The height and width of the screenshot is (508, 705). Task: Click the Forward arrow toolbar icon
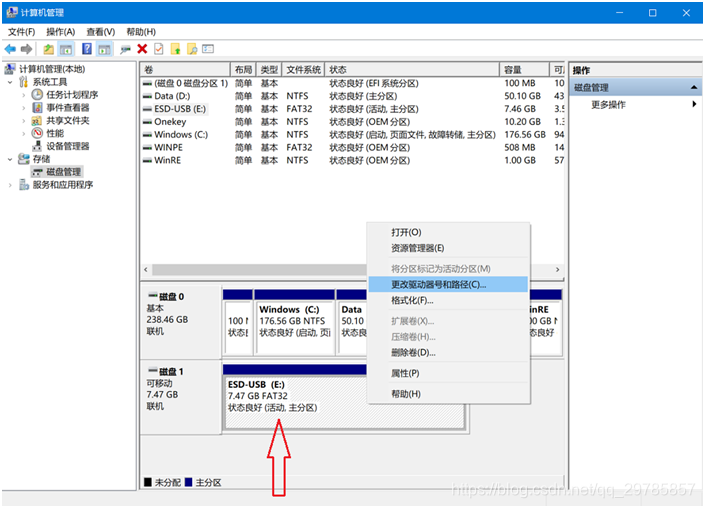pos(27,49)
